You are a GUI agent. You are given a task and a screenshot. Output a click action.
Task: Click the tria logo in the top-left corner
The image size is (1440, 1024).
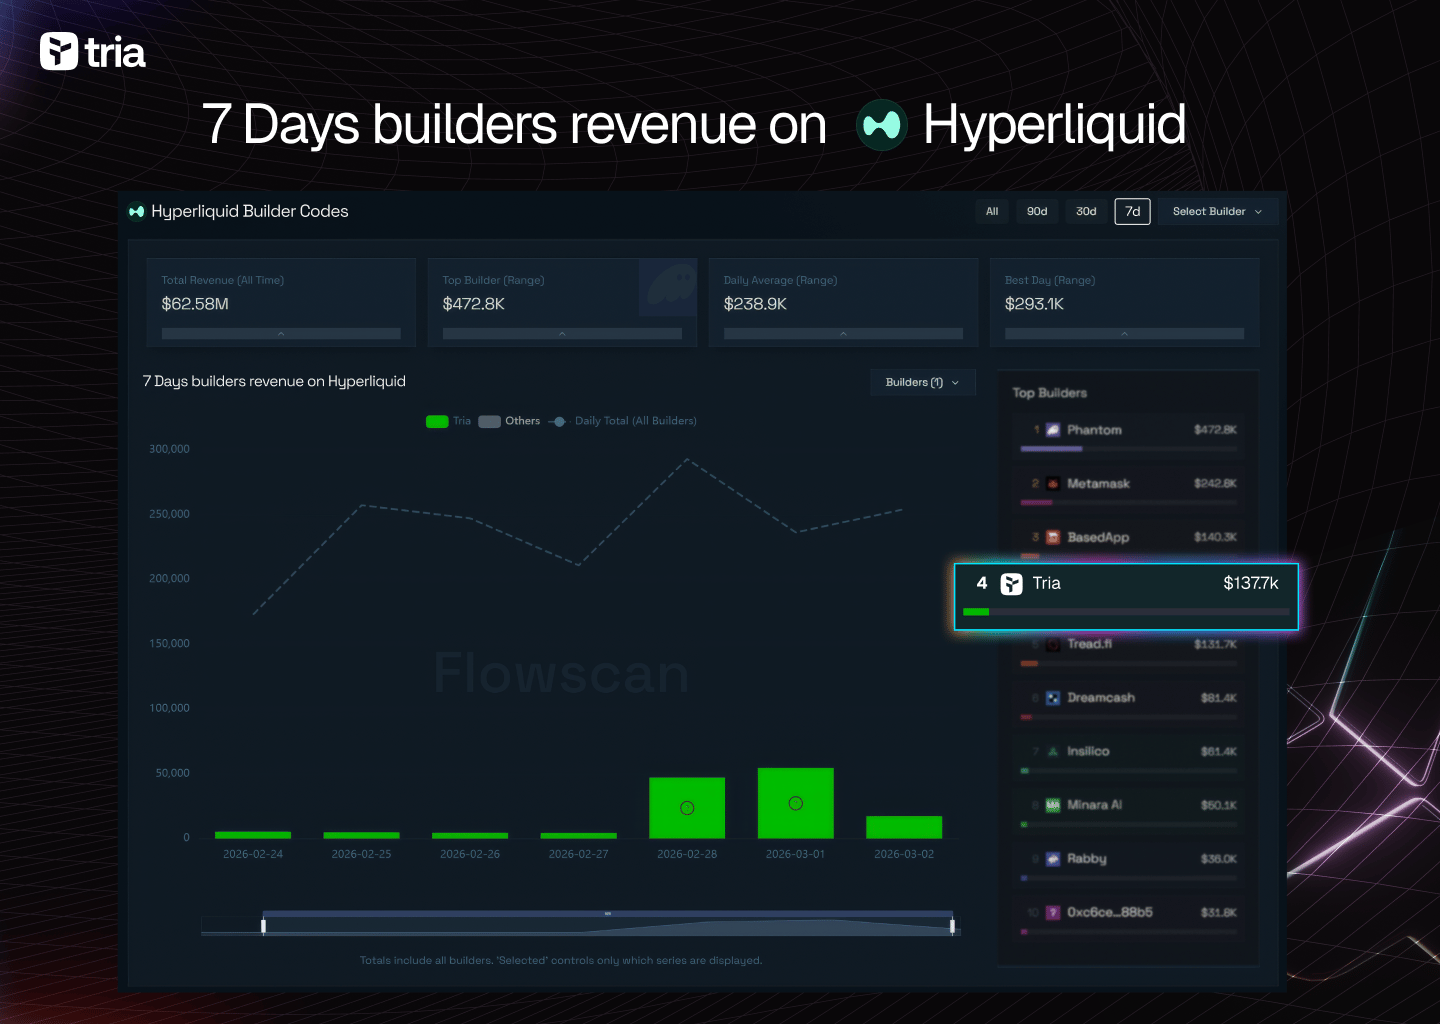click(x=93, y=52)
